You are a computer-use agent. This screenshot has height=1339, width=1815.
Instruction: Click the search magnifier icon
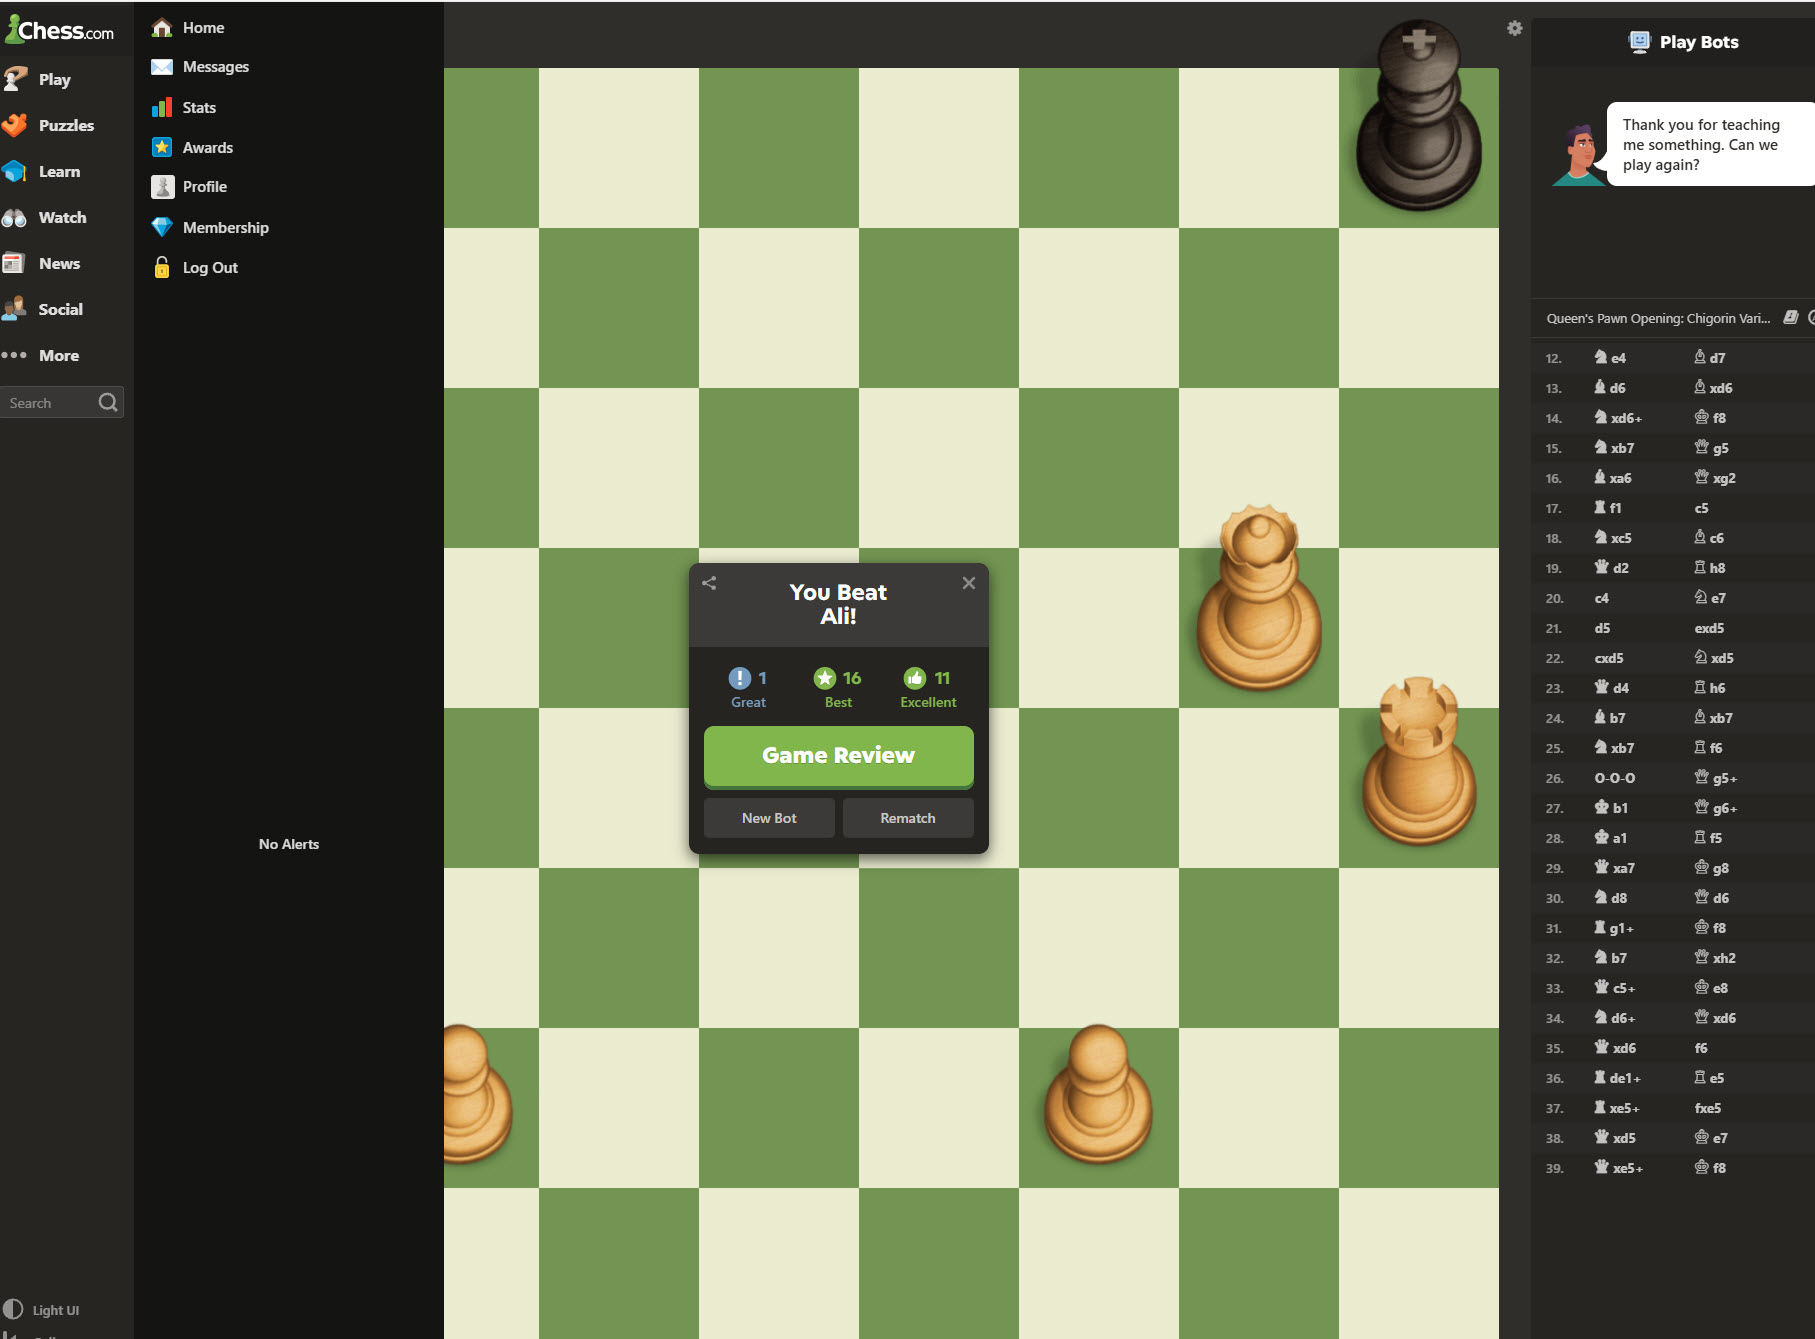pyautogui.click(x=108, y=403)
